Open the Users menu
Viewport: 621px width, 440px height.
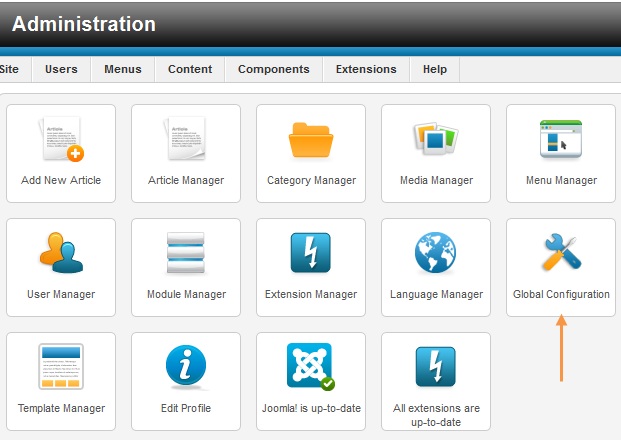point(62,69)
